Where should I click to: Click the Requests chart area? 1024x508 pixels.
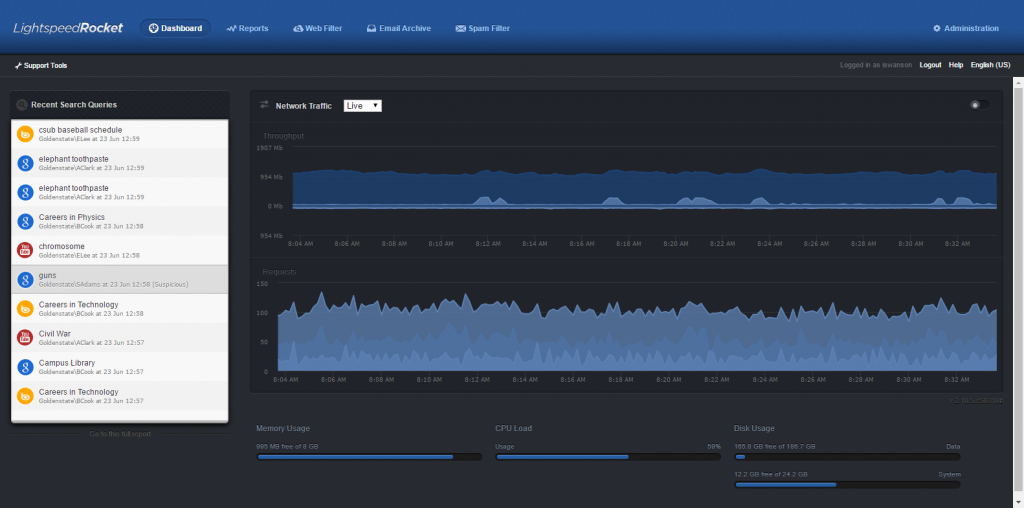click(x=637, y=327)
